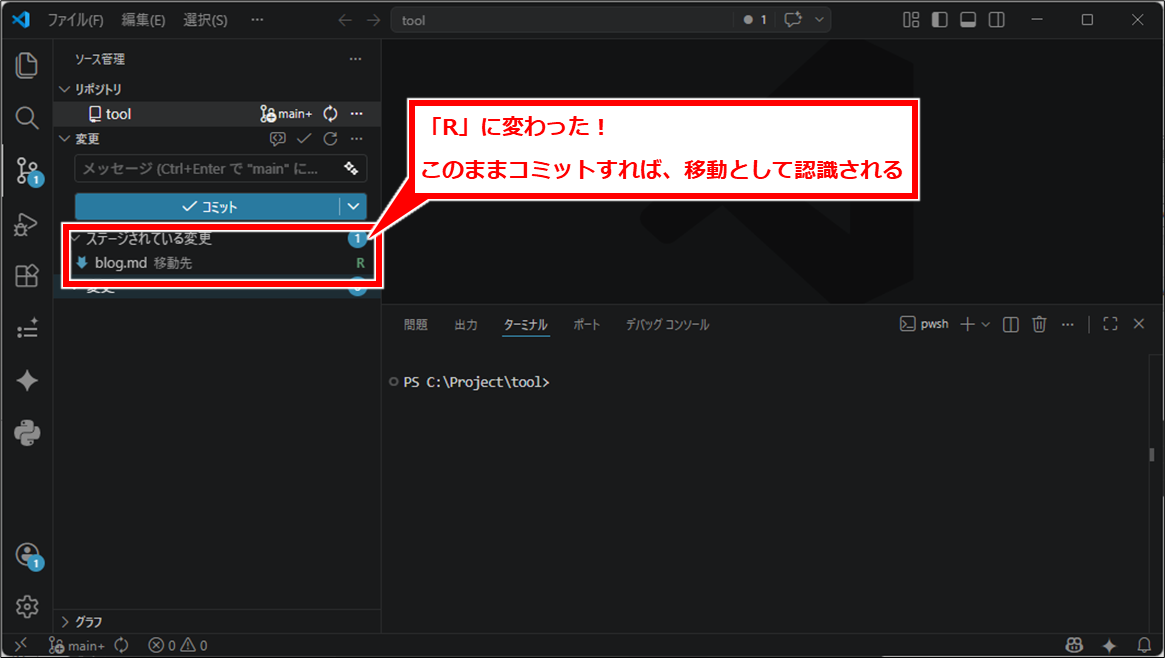Switch to the 出力 panel tab
1165x658 pixels.
[466, 325]
